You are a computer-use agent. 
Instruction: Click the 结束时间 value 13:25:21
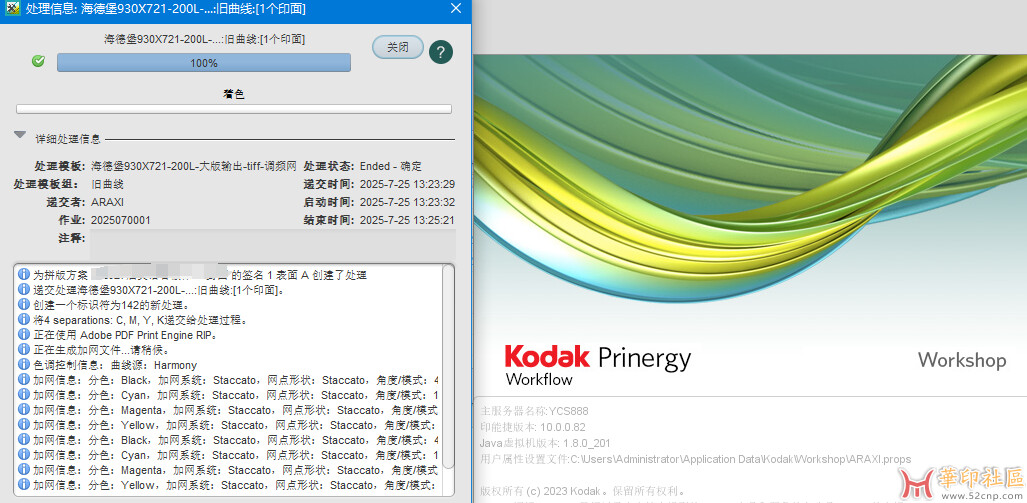407,220
